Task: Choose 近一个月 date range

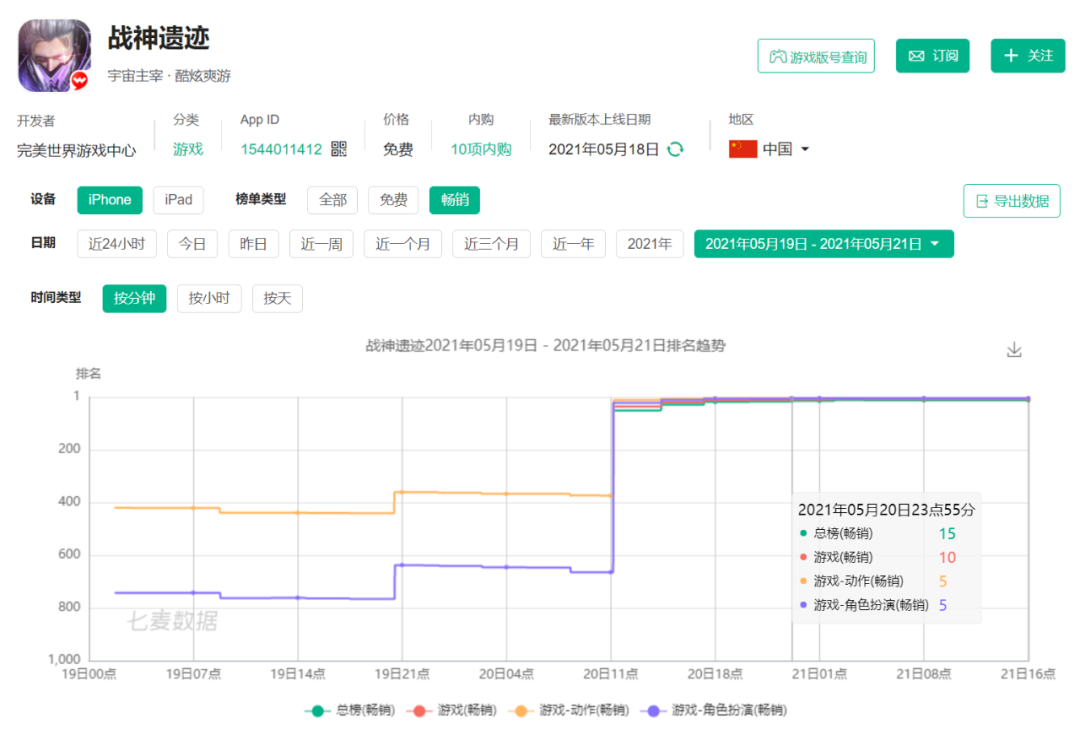Action: pos(402,244)
